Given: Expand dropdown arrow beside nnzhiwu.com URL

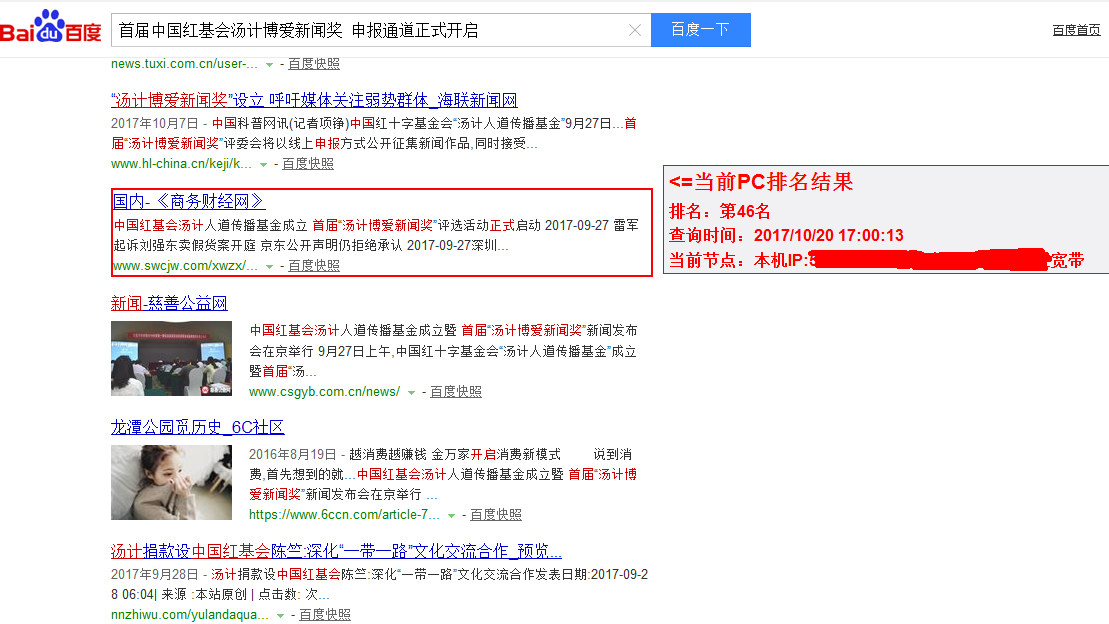Looking at the screenshot, I should (280, 616).
